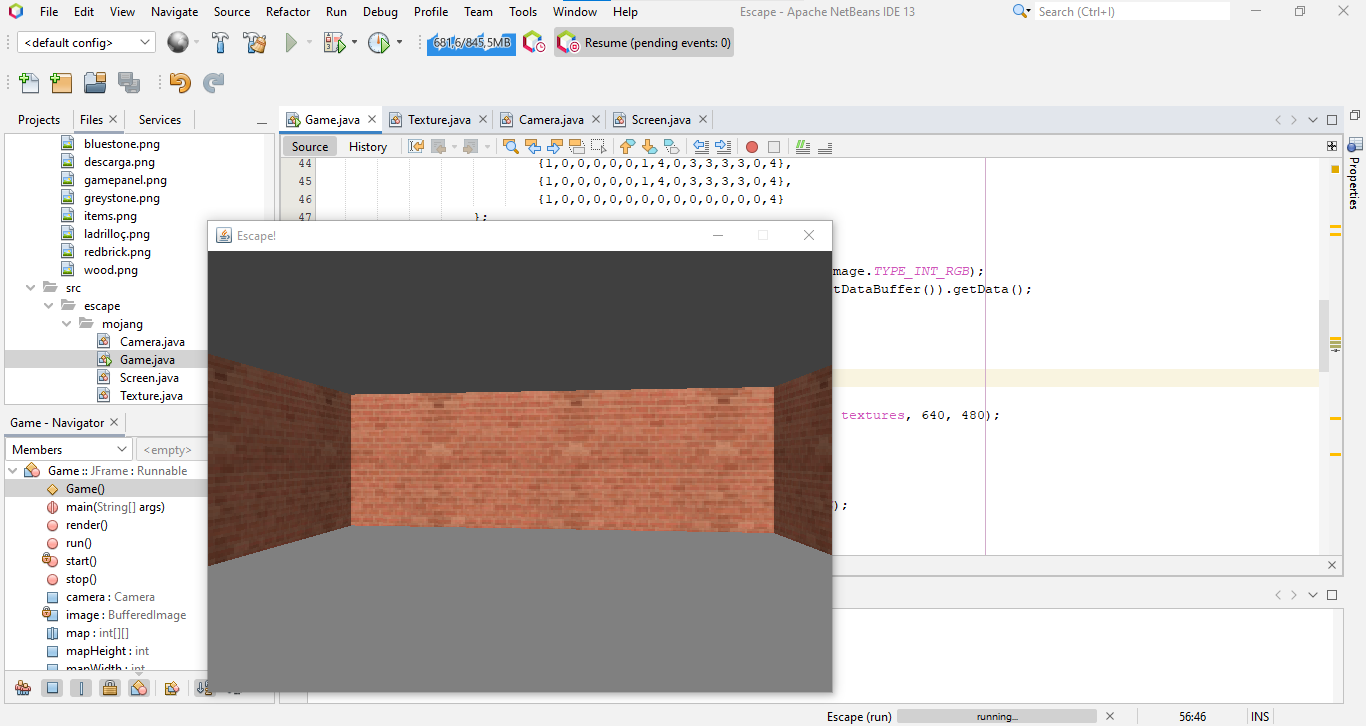The width and height of the screenshot is (1366, 726).
Task: Open the default config dropdown
Action: coord(143,43)
